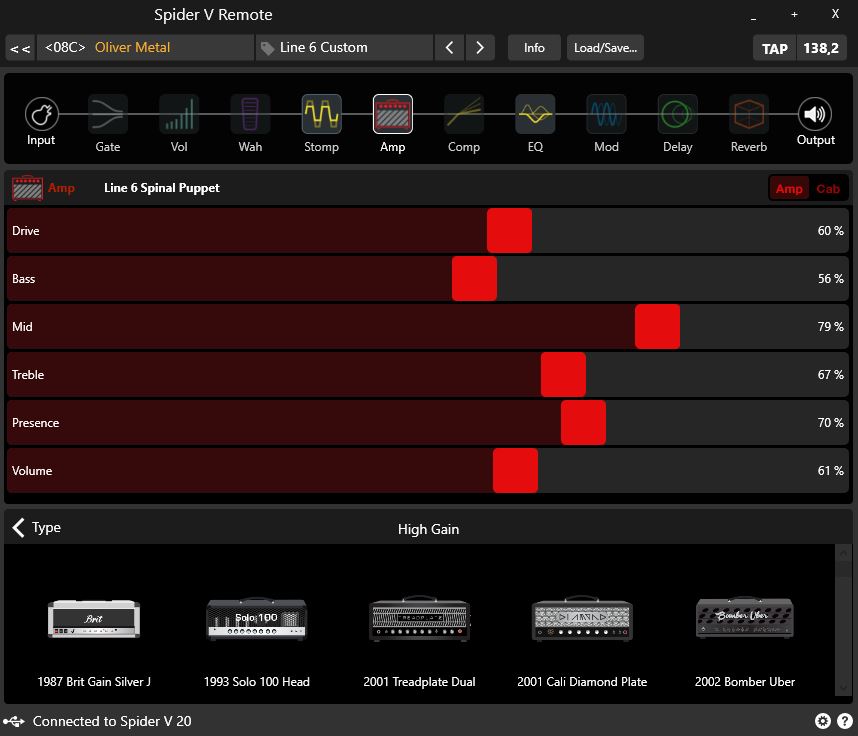
Task: Click Connected to Spider V 20 status text
Action: pos(112,721)
